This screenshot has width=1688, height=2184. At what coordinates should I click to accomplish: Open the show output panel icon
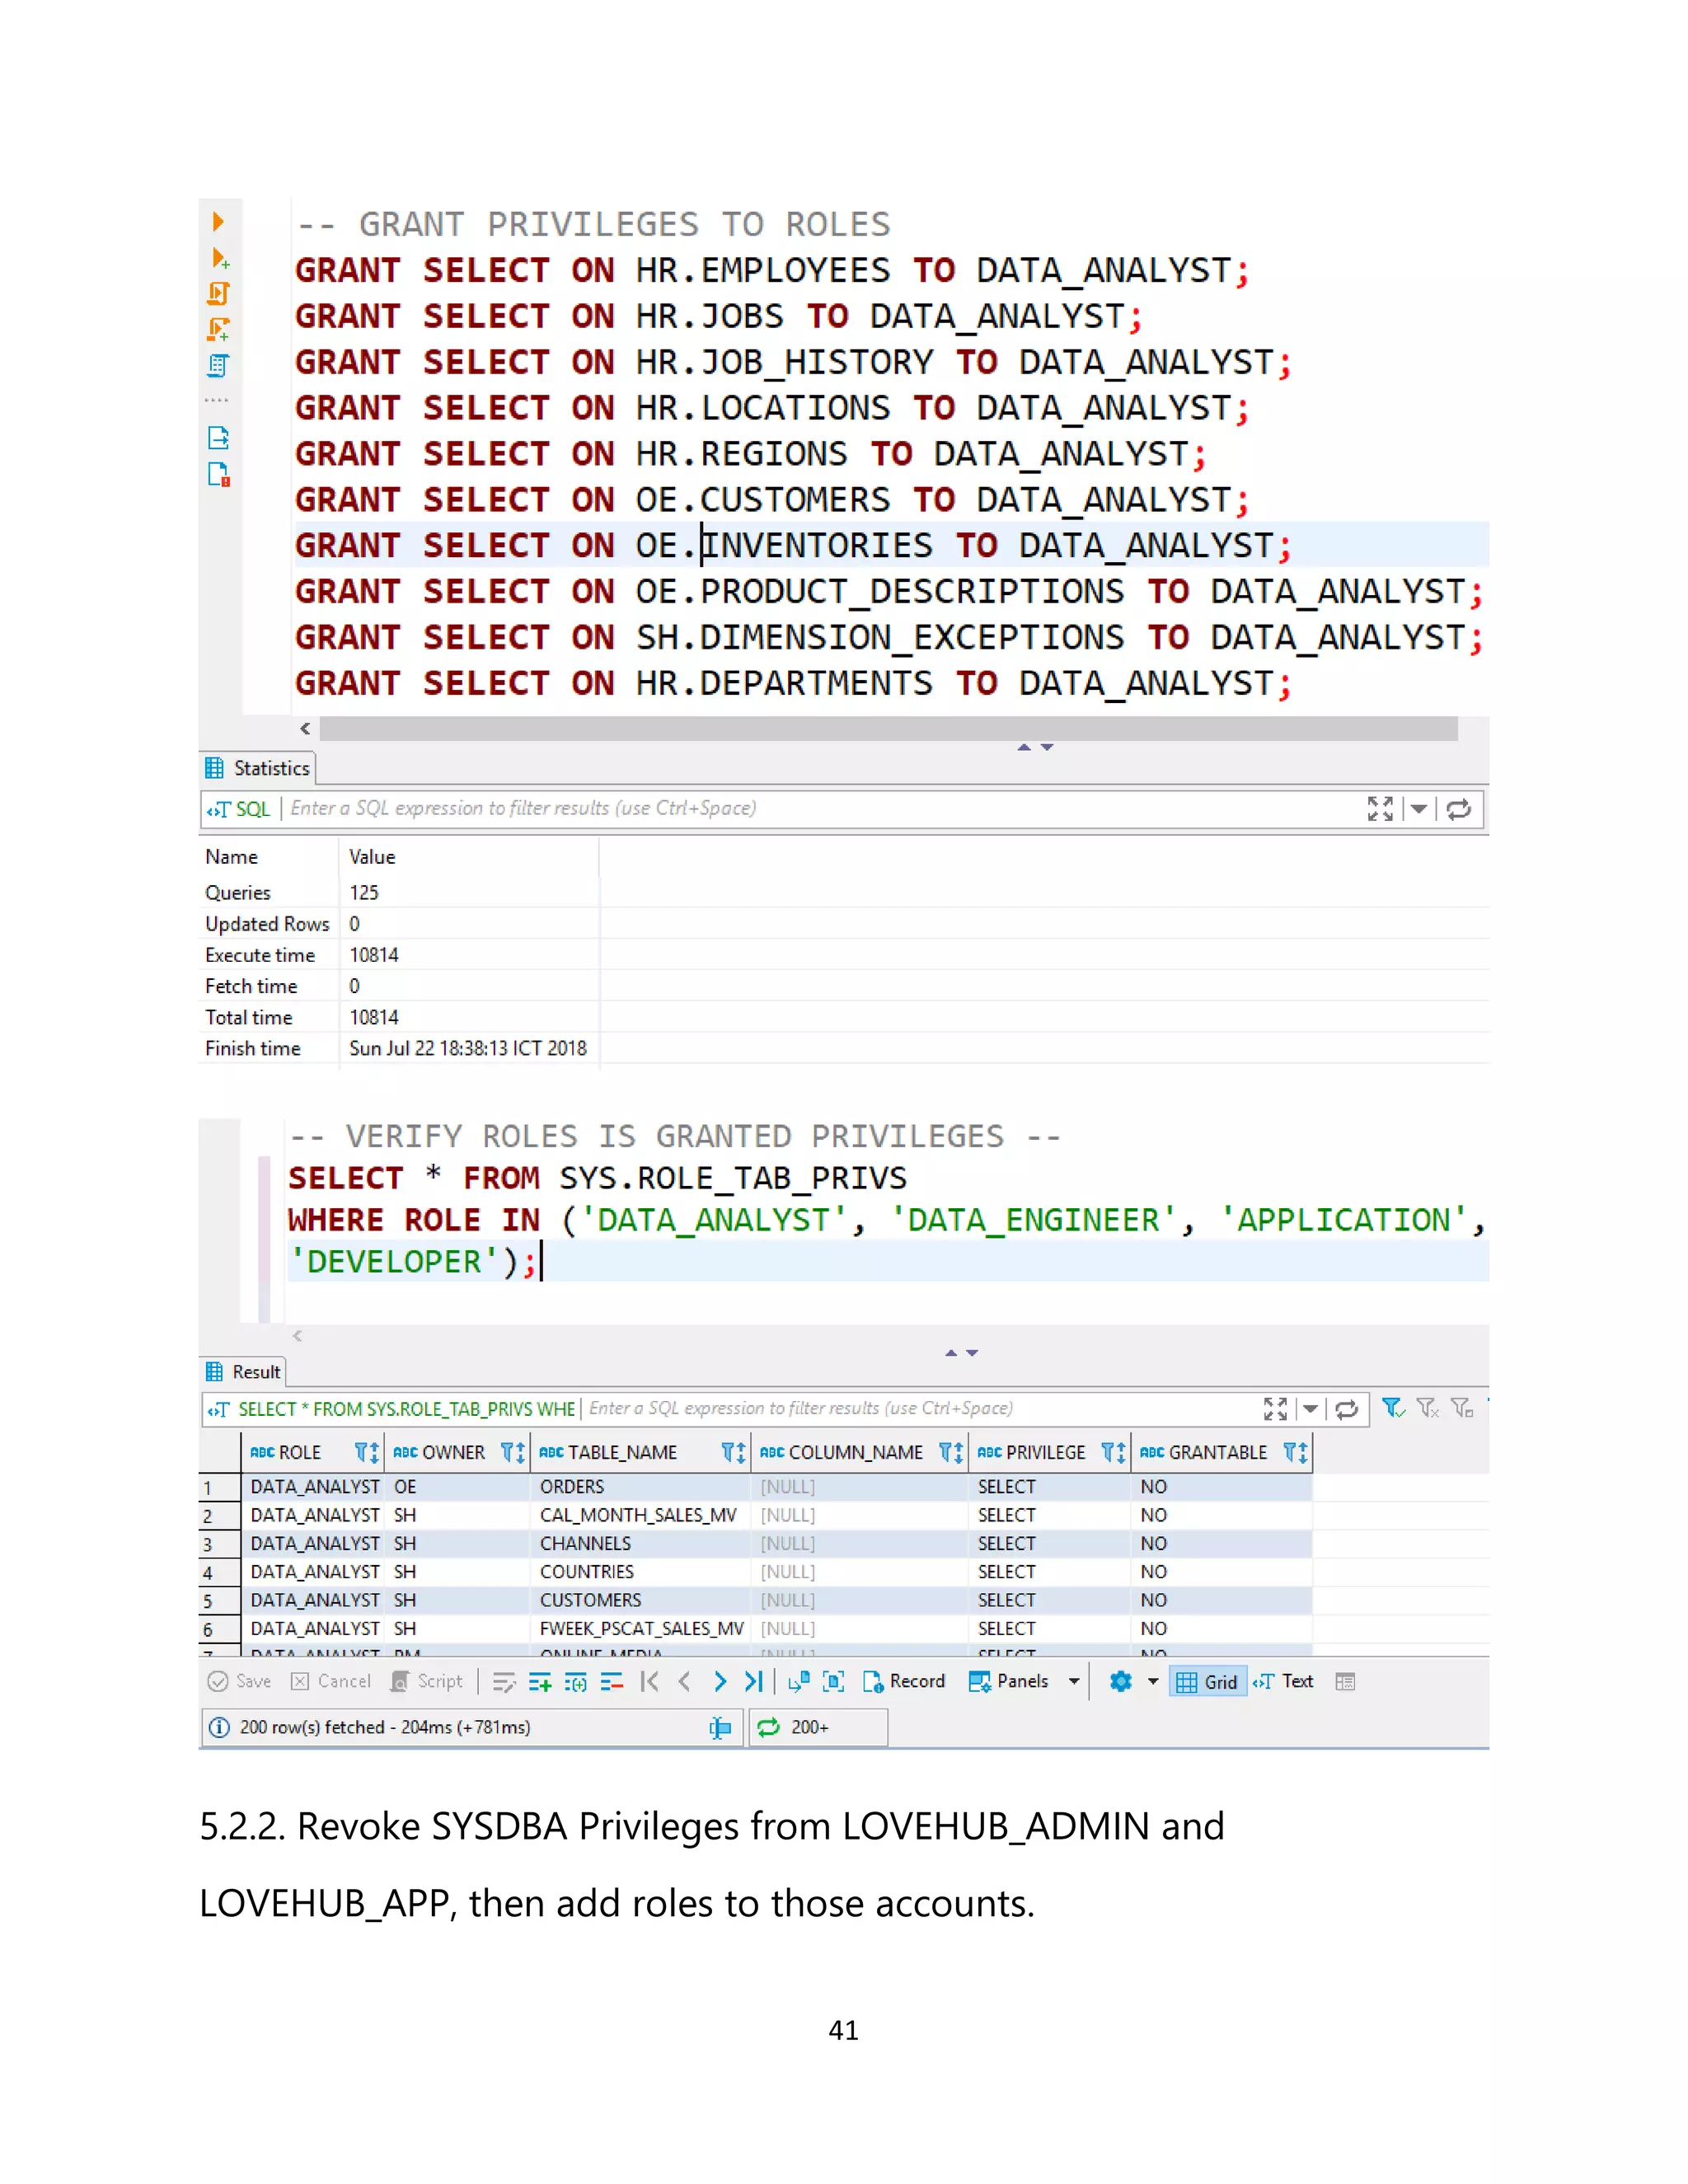pyautogui.click(x=219, y=438)
